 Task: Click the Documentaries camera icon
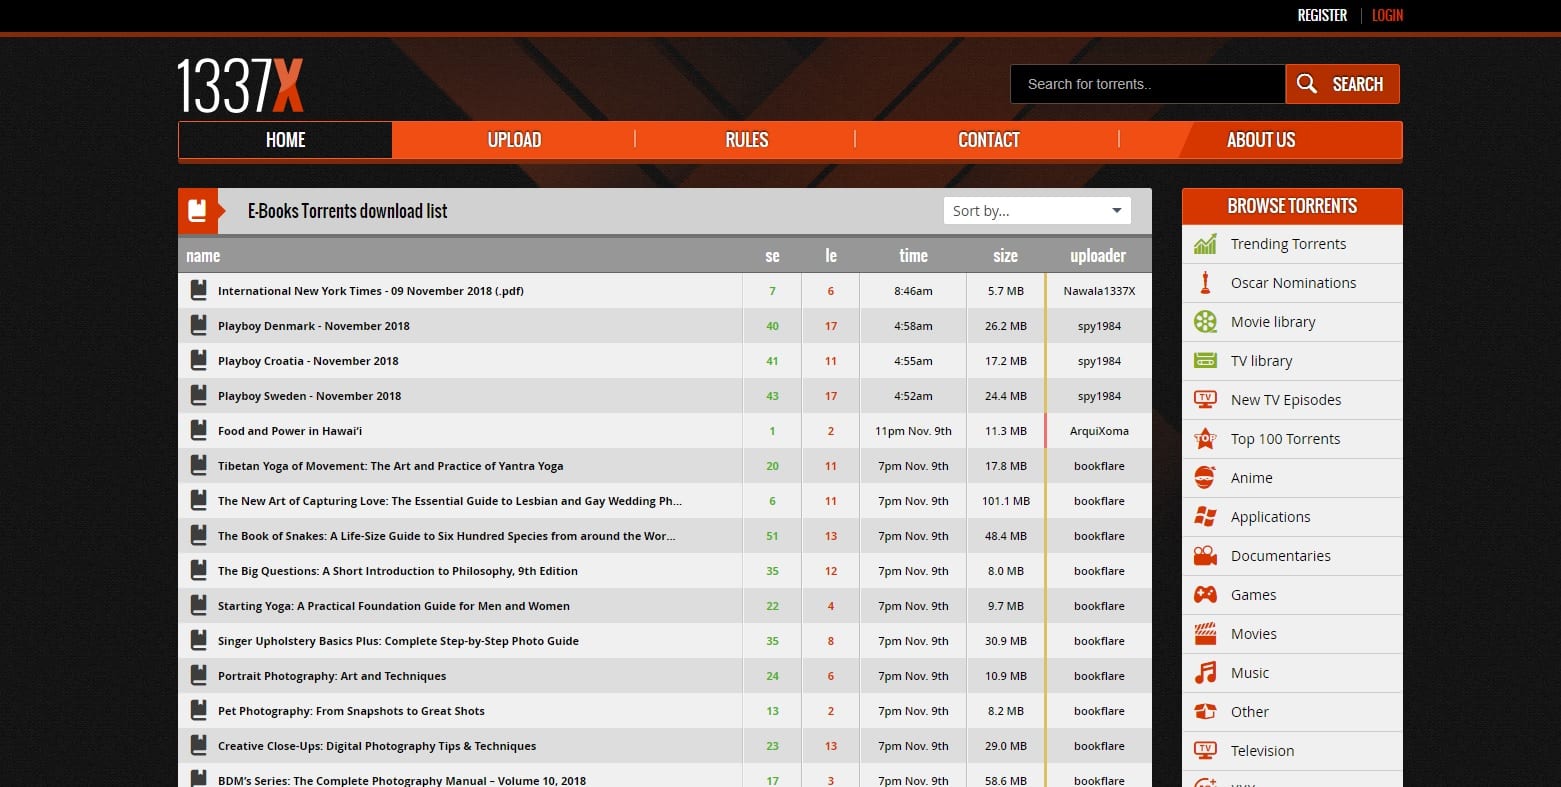tap(1205, 556)
